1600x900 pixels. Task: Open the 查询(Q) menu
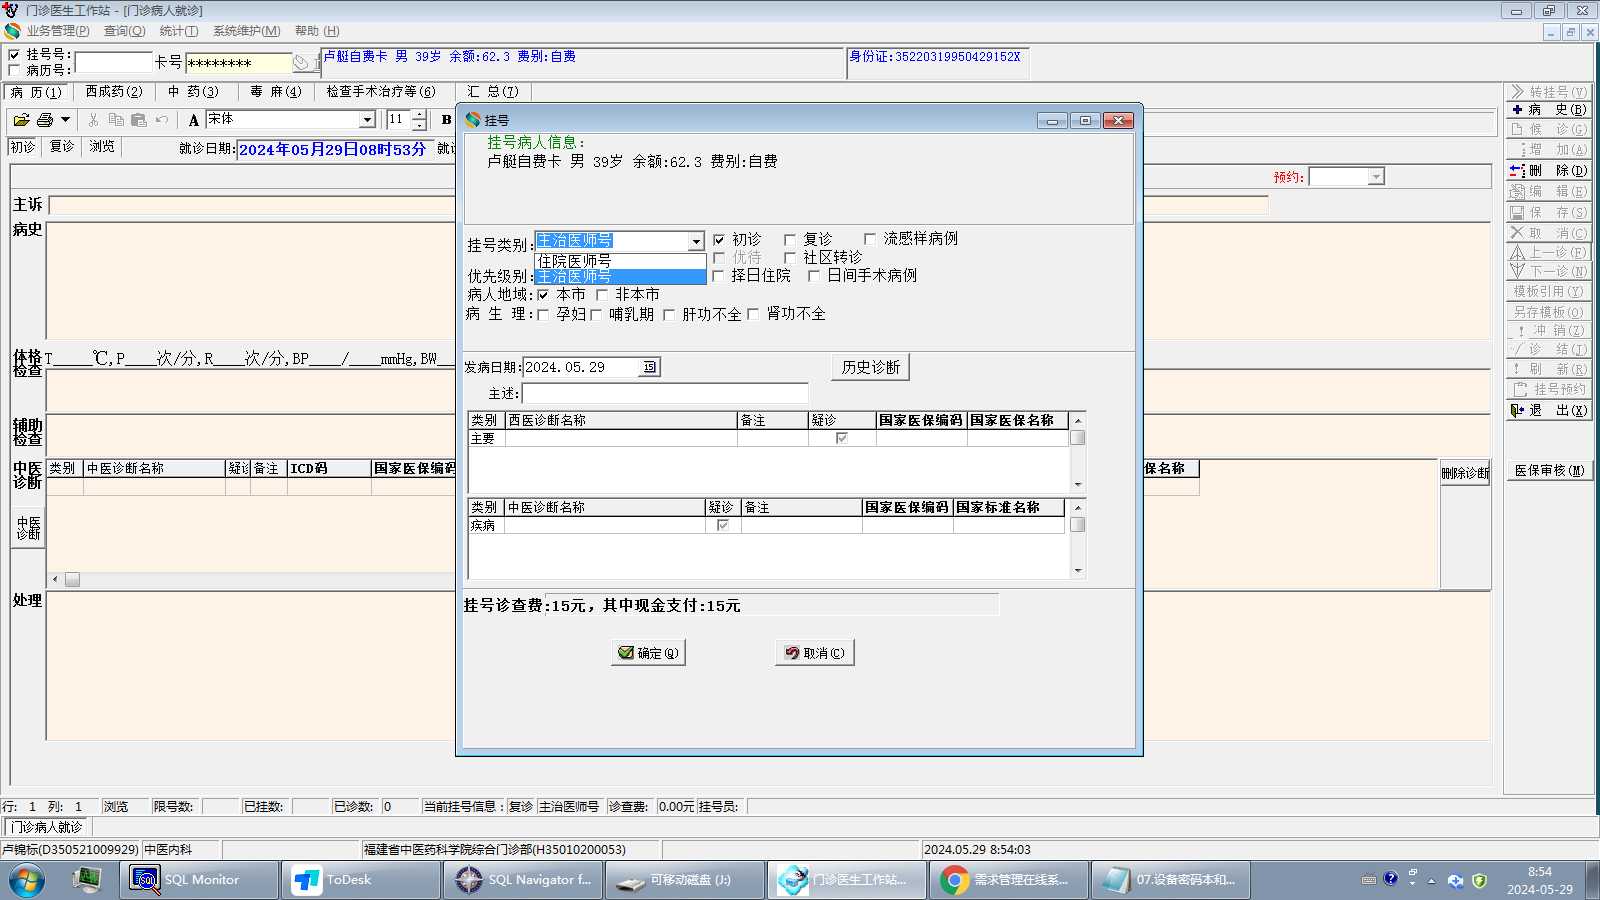[x=125, y=31]
